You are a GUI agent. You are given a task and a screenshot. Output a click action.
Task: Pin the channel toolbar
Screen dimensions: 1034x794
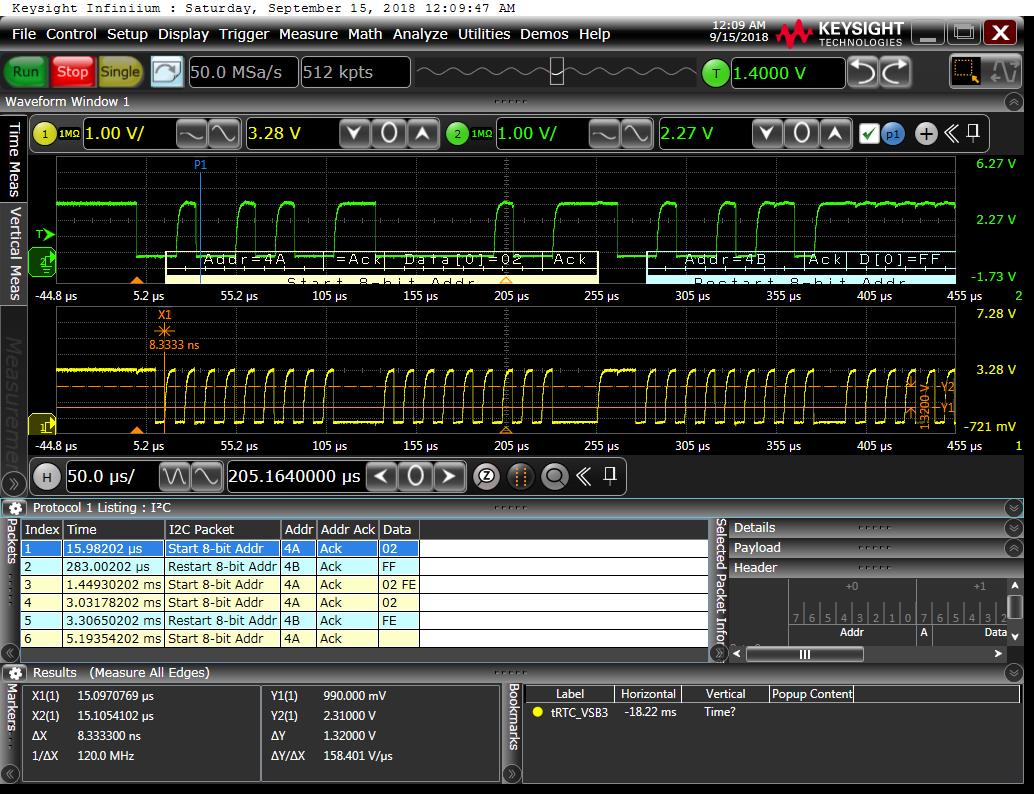pyautogui.click(x=973, y=133)
